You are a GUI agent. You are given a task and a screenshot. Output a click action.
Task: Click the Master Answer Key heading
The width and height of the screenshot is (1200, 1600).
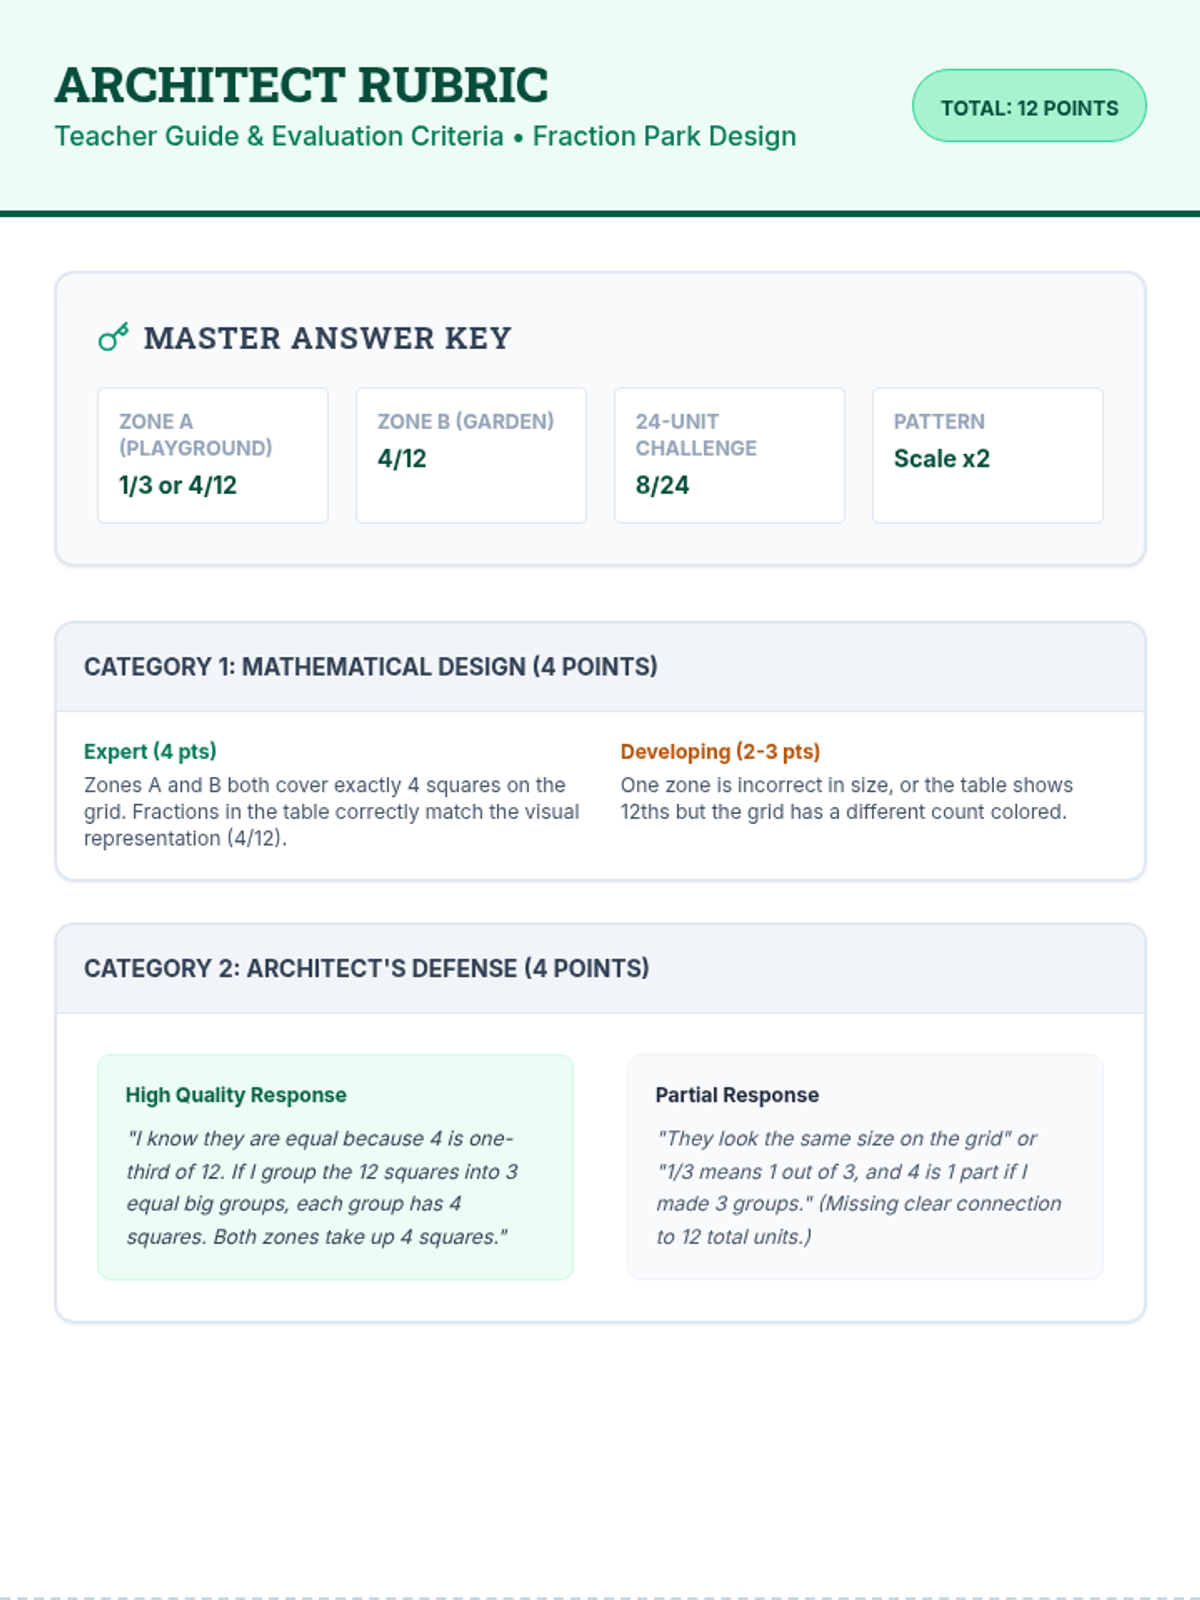coord(327,338)
